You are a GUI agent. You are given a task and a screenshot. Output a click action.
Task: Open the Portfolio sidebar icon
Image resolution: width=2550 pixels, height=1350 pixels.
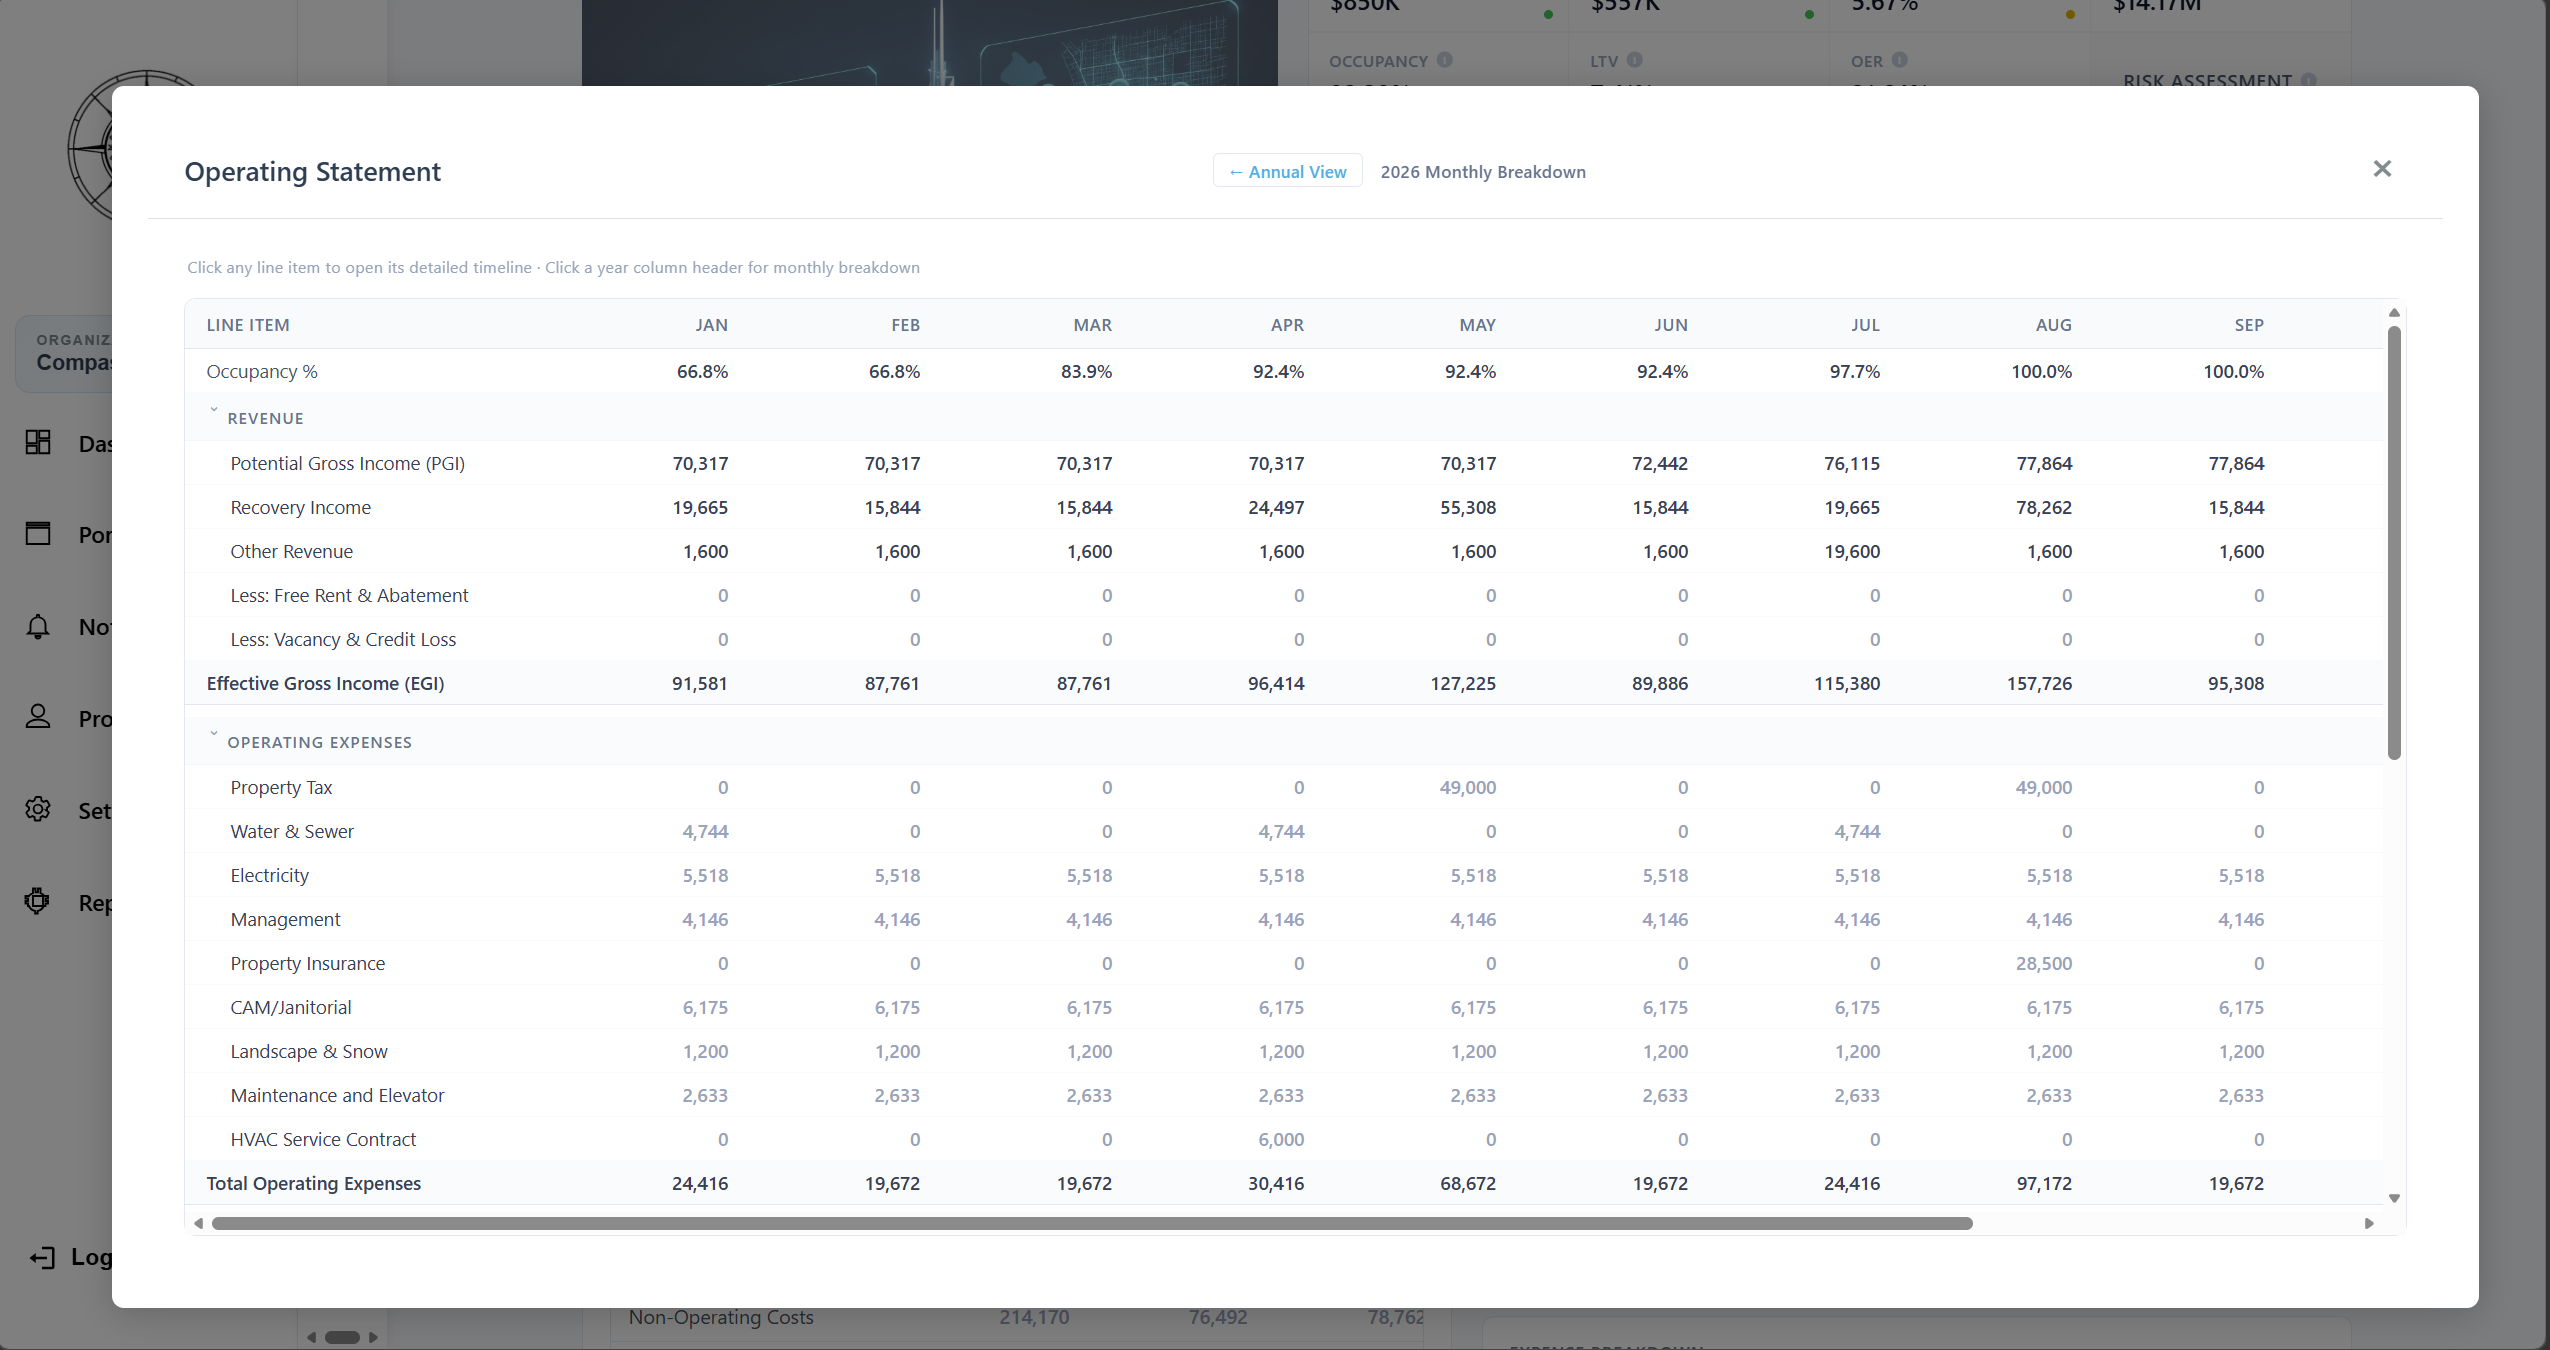click(x=38, y=534)
